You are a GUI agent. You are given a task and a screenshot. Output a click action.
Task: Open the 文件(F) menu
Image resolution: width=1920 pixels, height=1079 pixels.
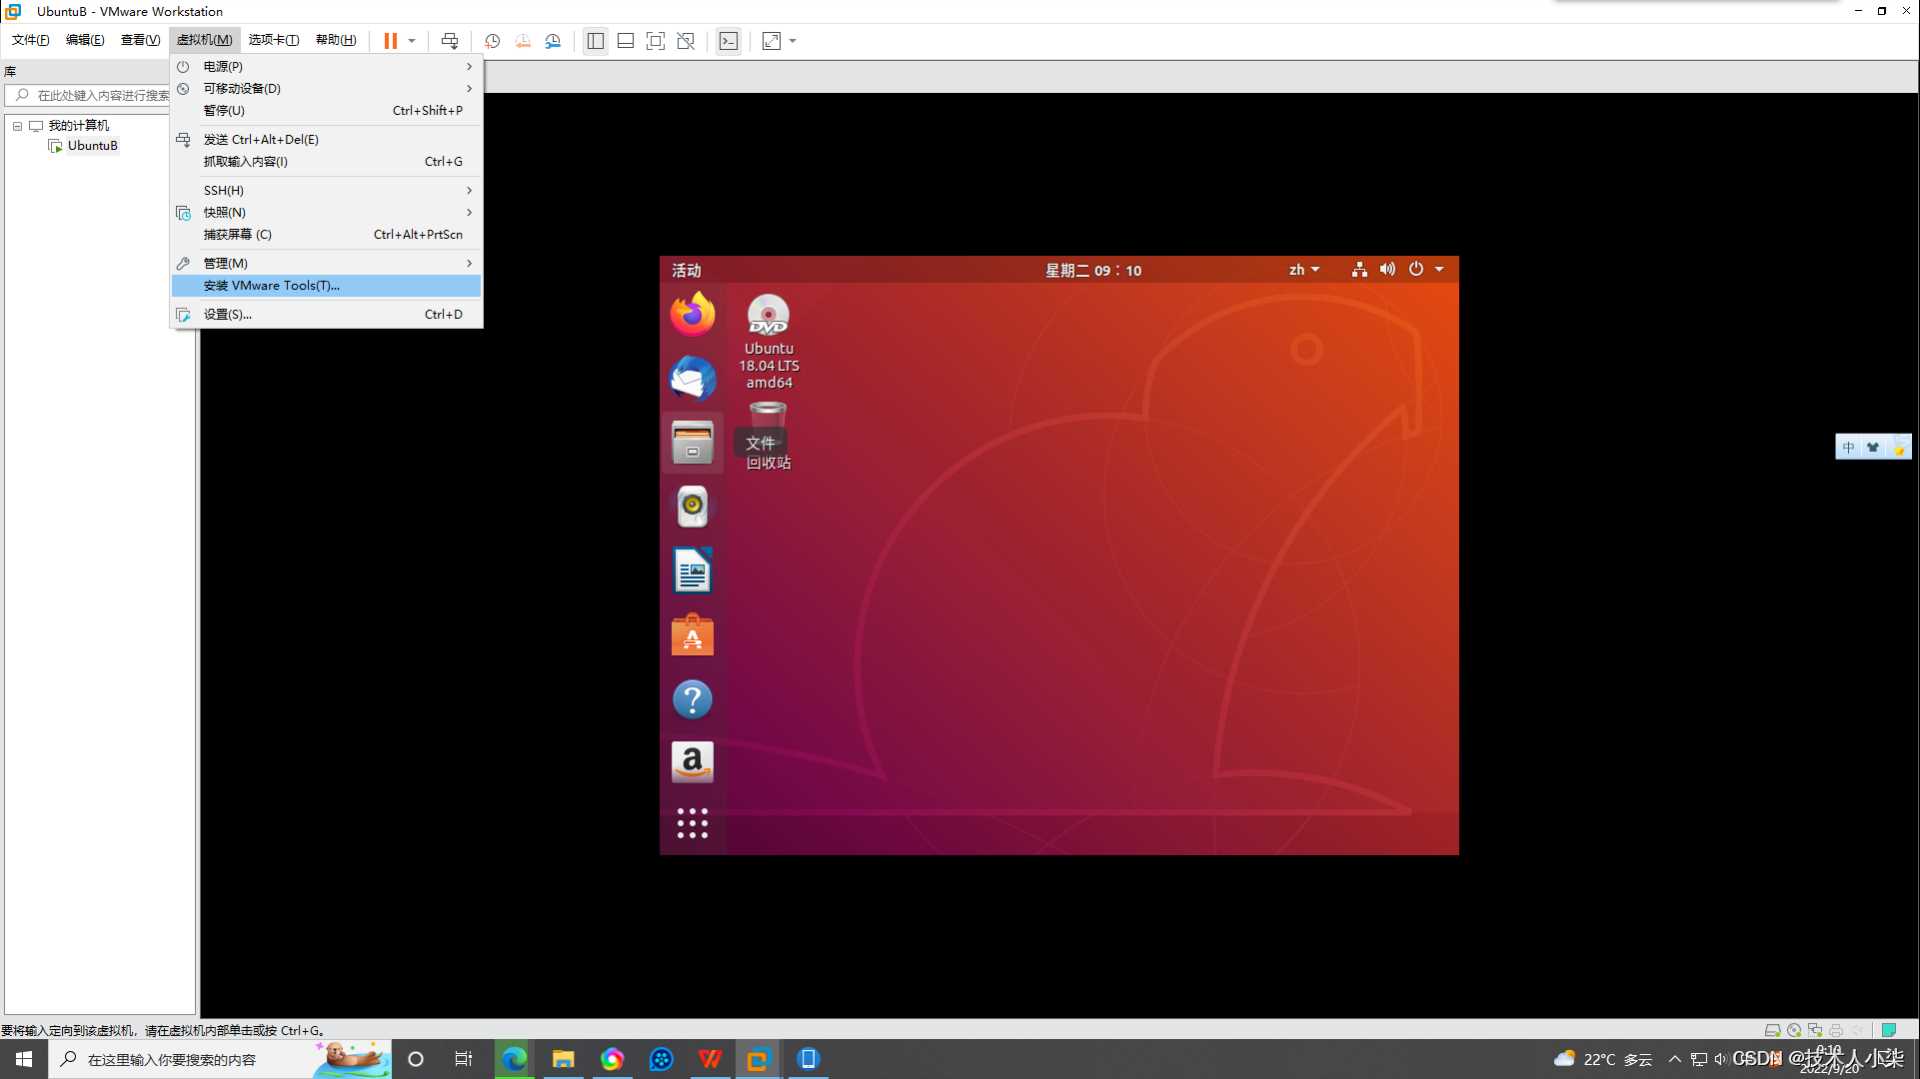[31, 40]
